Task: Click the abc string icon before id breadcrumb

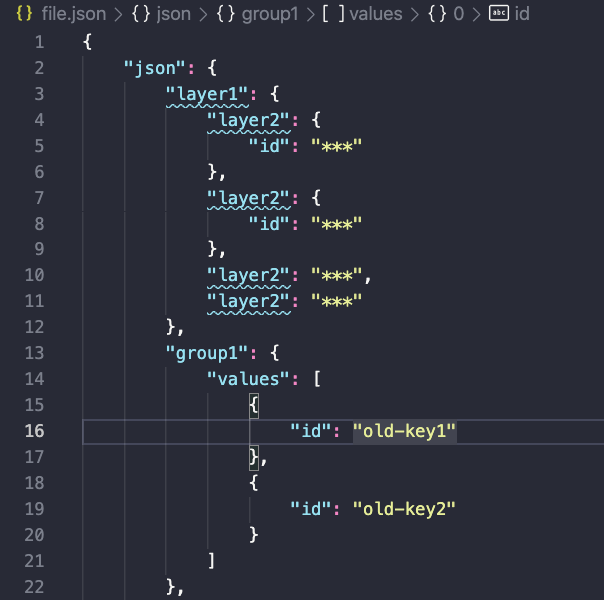Action: (498, 14)
